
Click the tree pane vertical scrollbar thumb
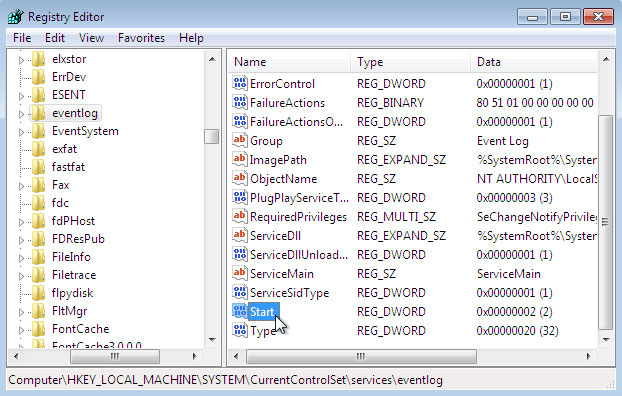click(x=212, y=136)
